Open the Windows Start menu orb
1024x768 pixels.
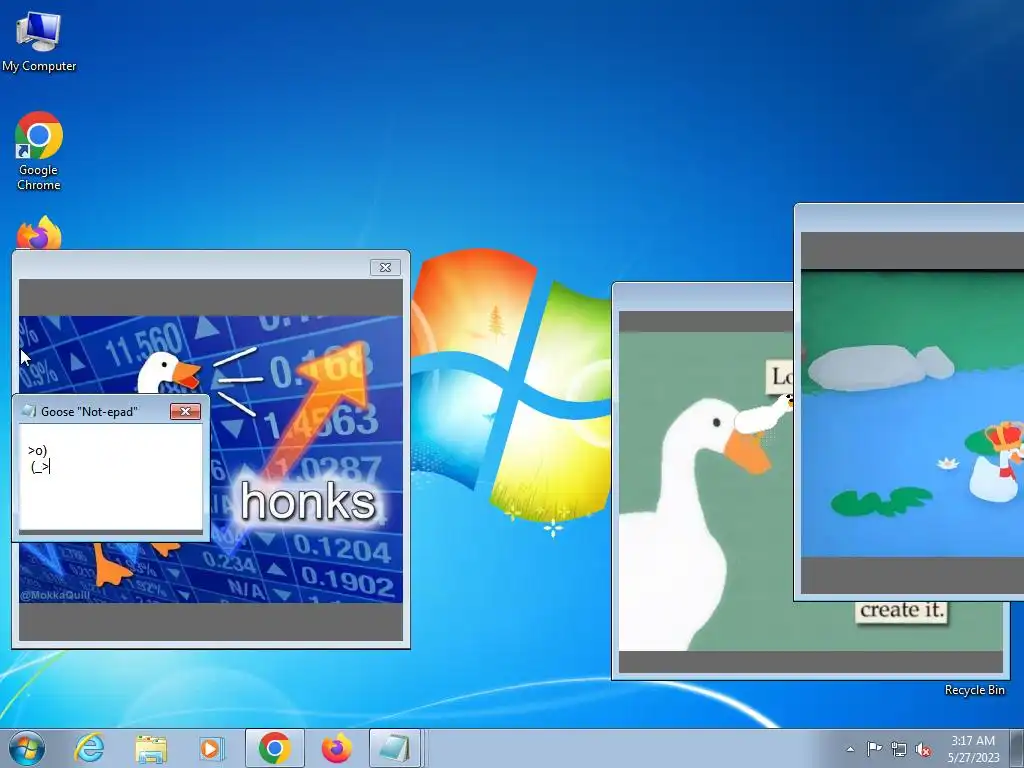(27, 748)
